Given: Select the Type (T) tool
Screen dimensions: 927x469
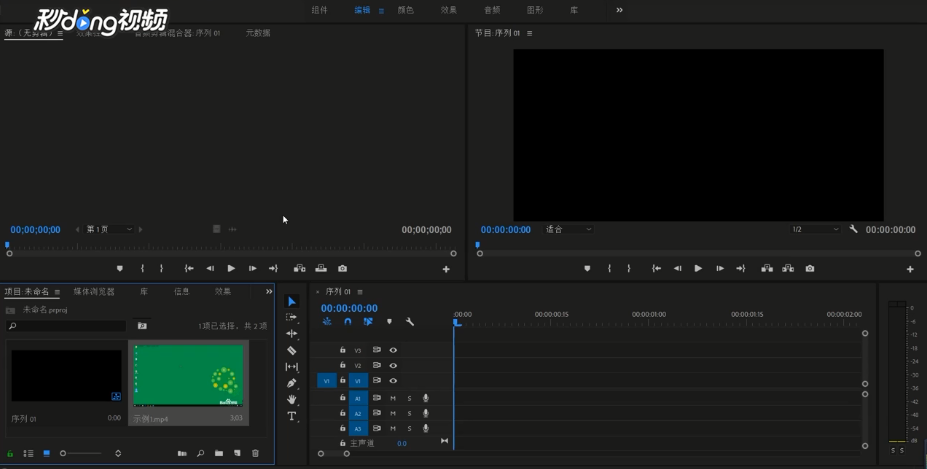Looking at the screenshot, I should click(x=291, y=416).
